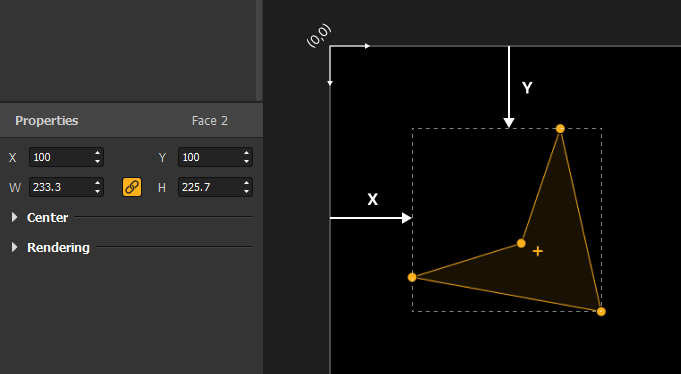Increase the Y value with up arrow
The height and width of the screenshot is (374, 681).
(x=246, y=153)
